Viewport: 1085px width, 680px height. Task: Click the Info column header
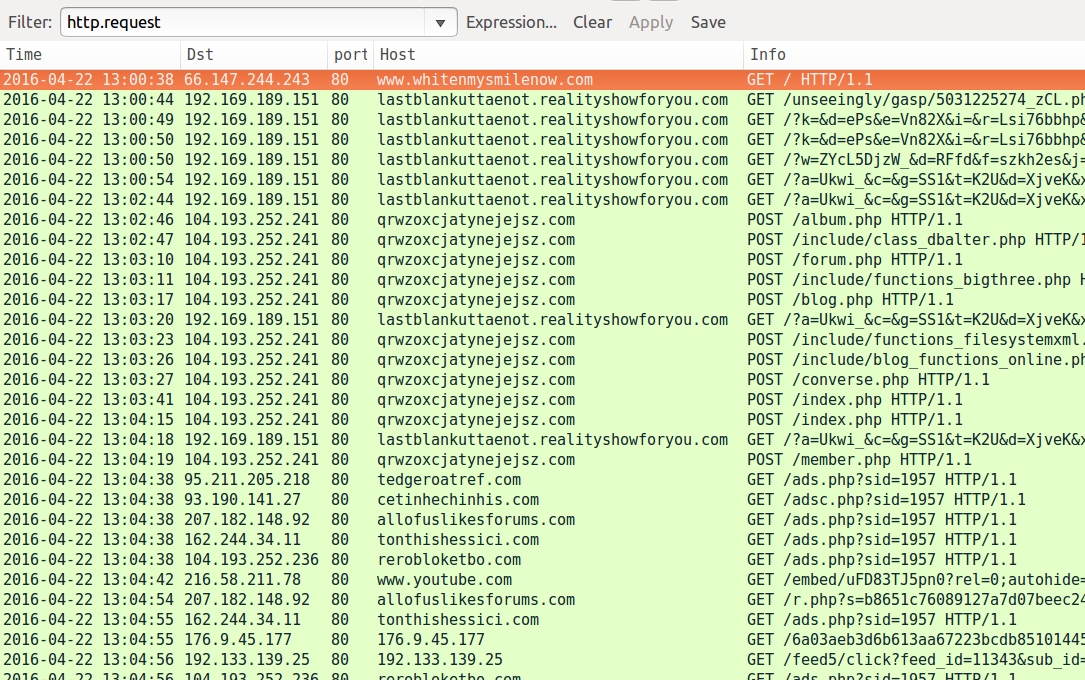coord(912,55)
